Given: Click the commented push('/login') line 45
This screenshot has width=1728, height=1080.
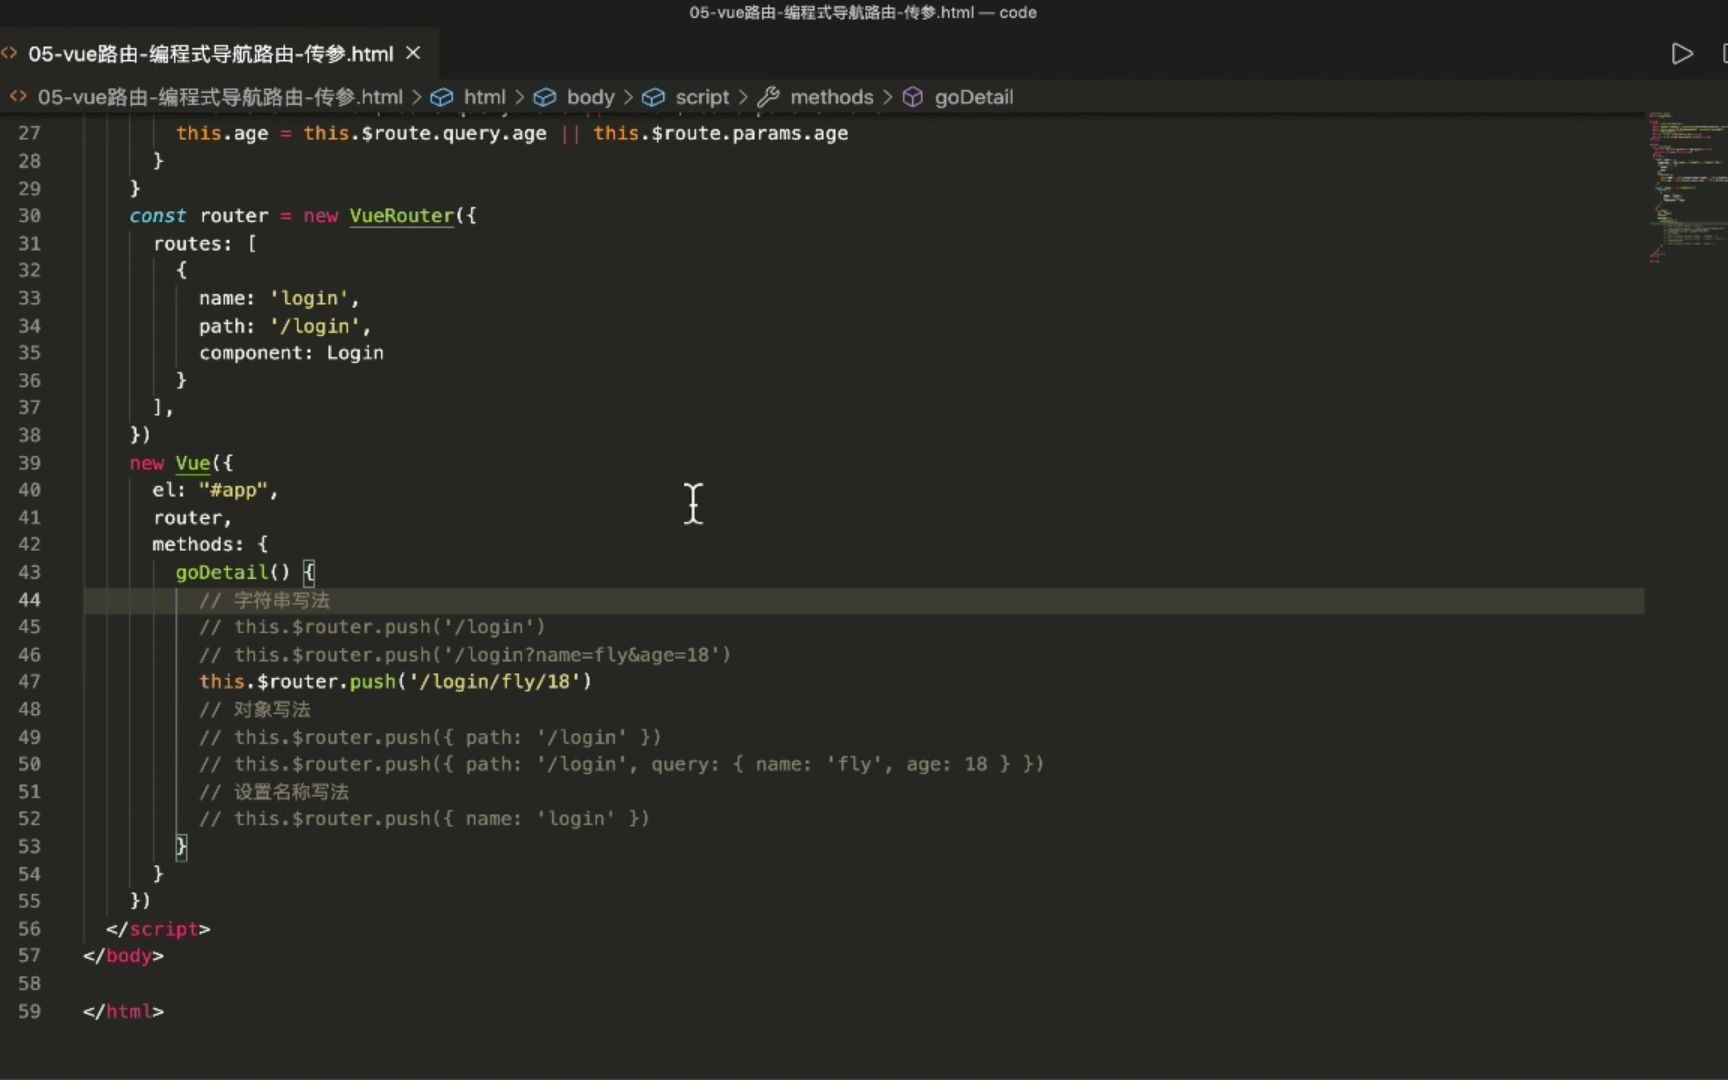Looking at the screenshot, I should [x=372, y=627].
